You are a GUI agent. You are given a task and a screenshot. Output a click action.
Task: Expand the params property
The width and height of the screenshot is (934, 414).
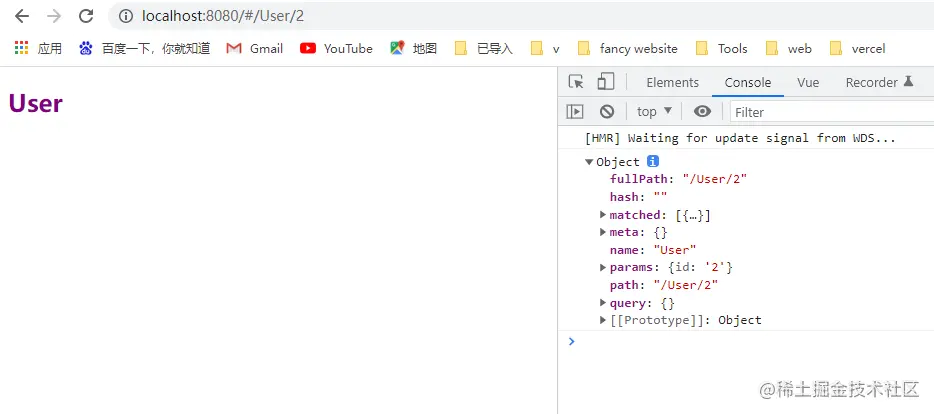[603, 267]
